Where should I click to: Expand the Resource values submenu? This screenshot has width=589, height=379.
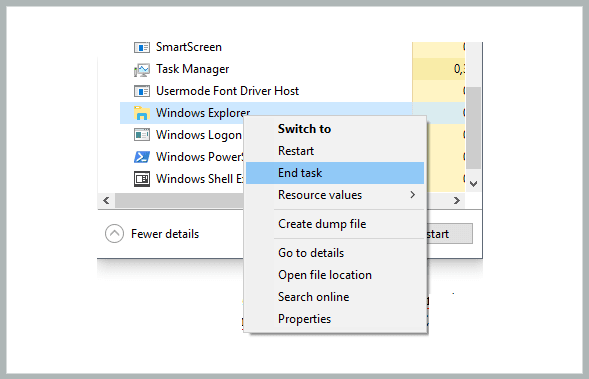point(335,195)
